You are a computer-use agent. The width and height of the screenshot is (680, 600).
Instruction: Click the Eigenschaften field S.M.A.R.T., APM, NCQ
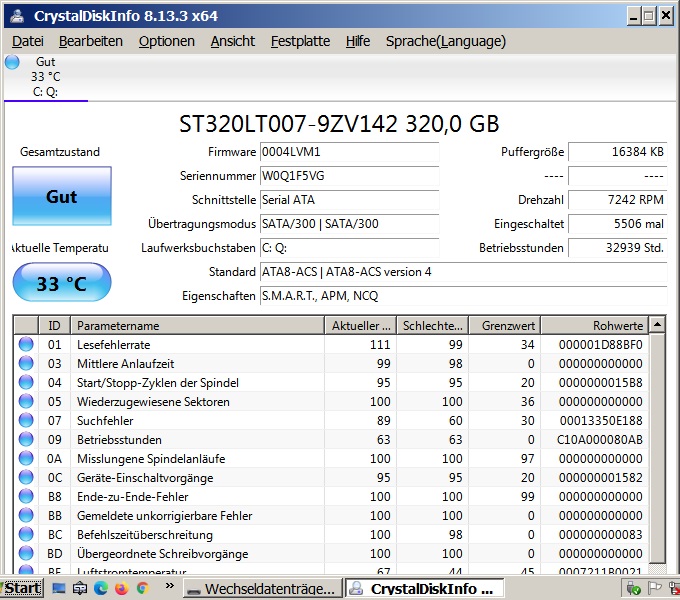tap(464, 296)
